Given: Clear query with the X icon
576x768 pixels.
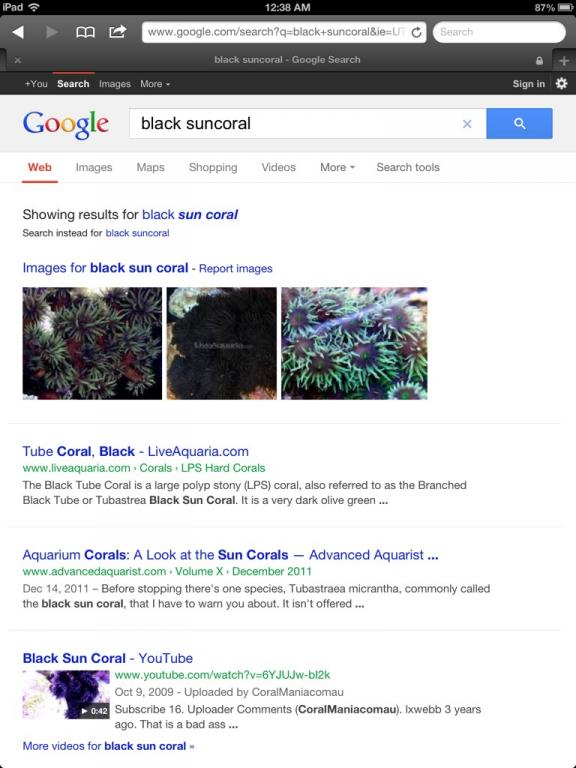Looking at the screenshot, I should [467, 124].
